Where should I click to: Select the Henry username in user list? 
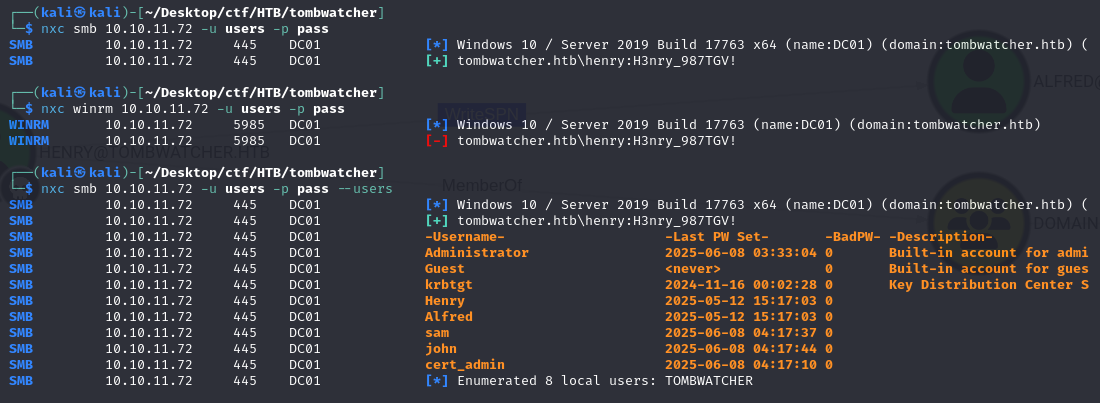pos(444,300)
